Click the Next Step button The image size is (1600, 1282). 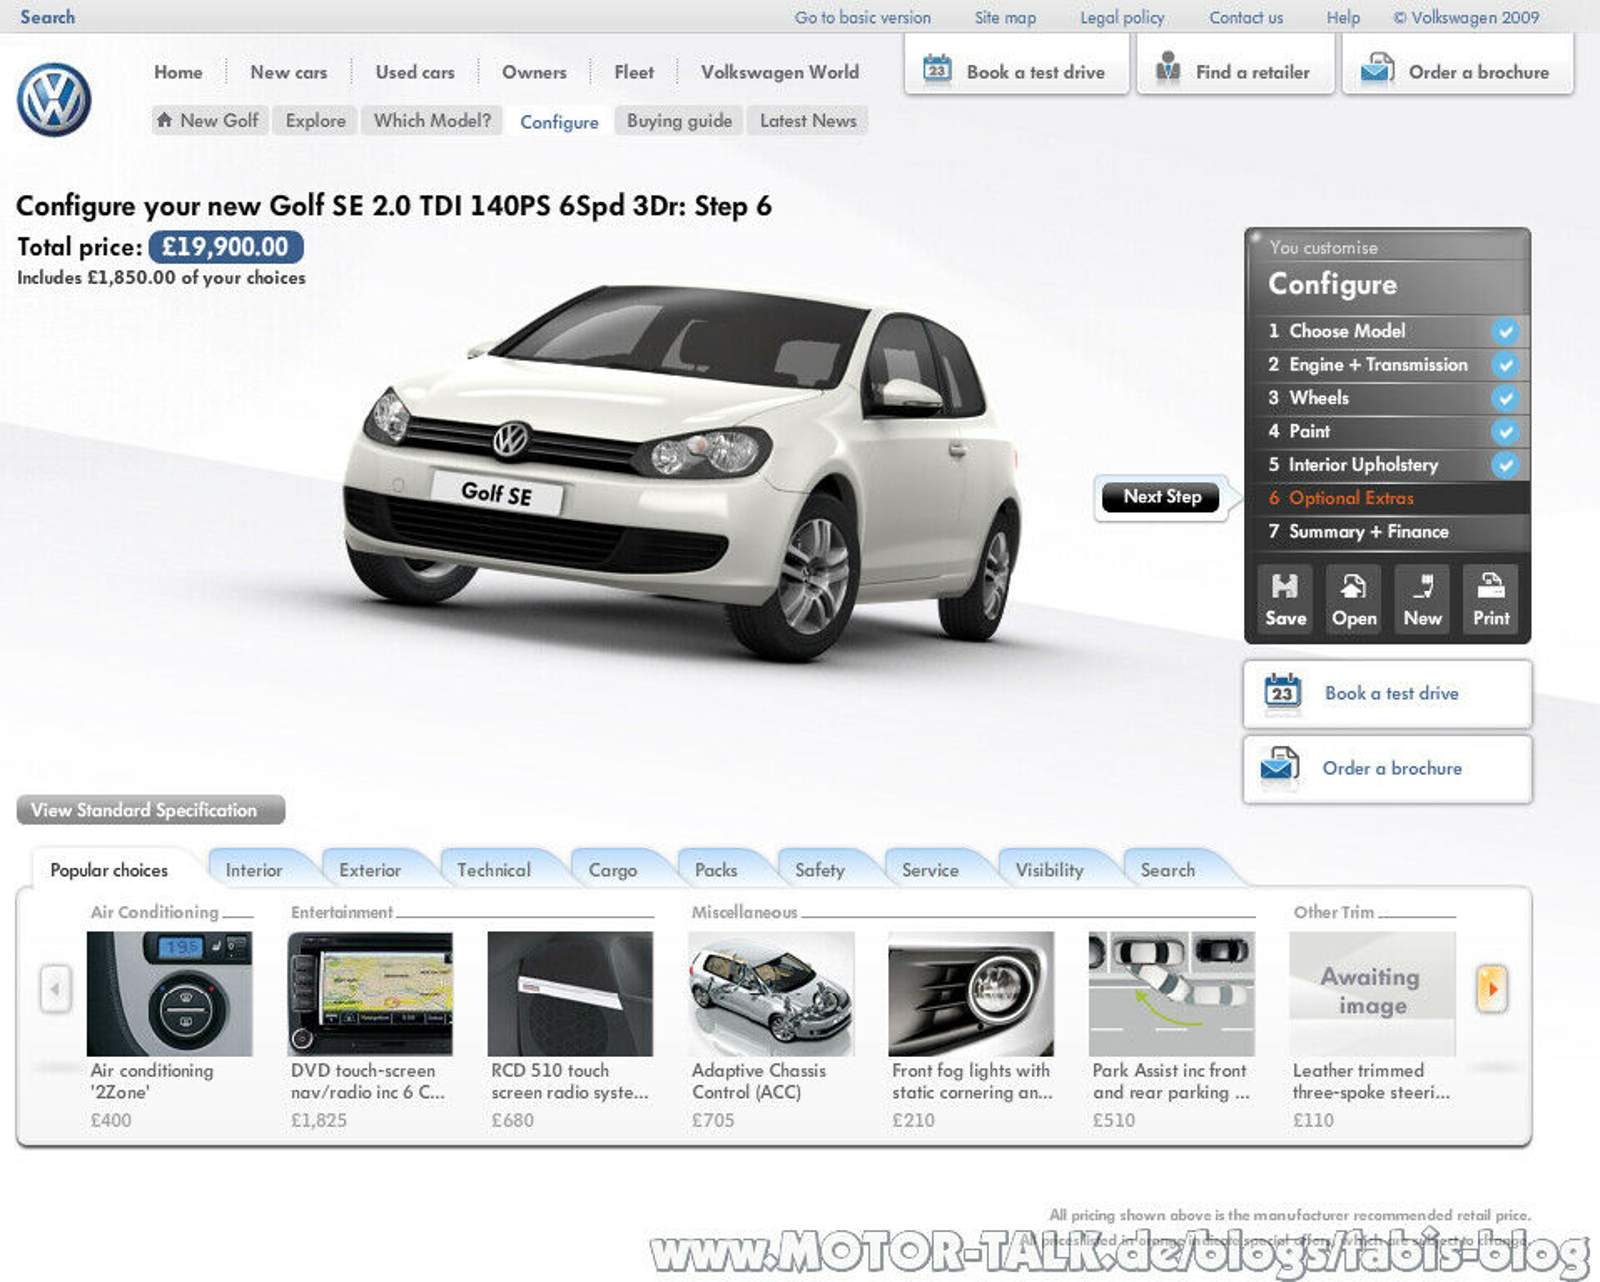tap(1161, 497)
